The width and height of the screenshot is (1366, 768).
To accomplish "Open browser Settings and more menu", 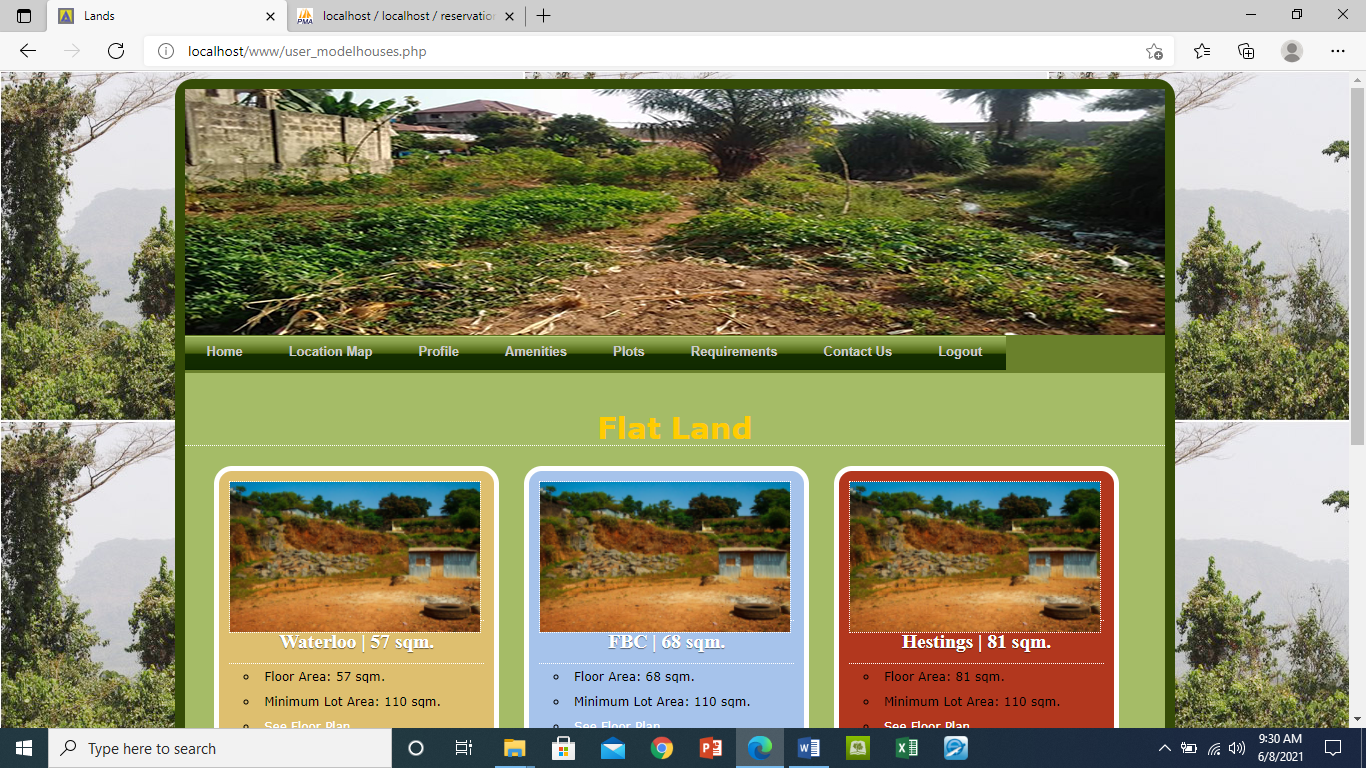I will [1338, 51].
